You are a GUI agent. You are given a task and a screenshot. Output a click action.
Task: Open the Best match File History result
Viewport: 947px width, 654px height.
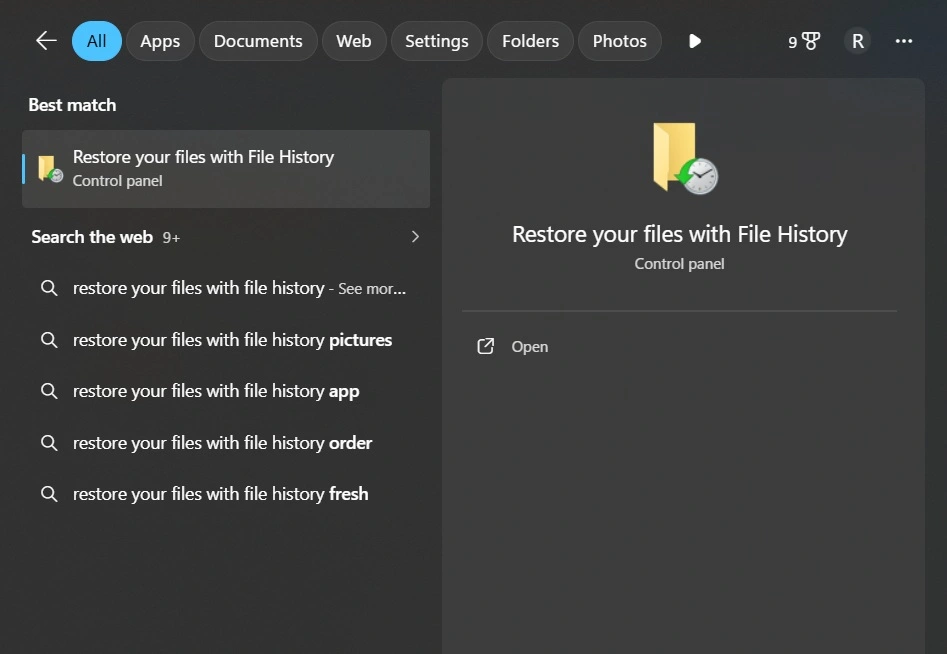coord(226,169)
